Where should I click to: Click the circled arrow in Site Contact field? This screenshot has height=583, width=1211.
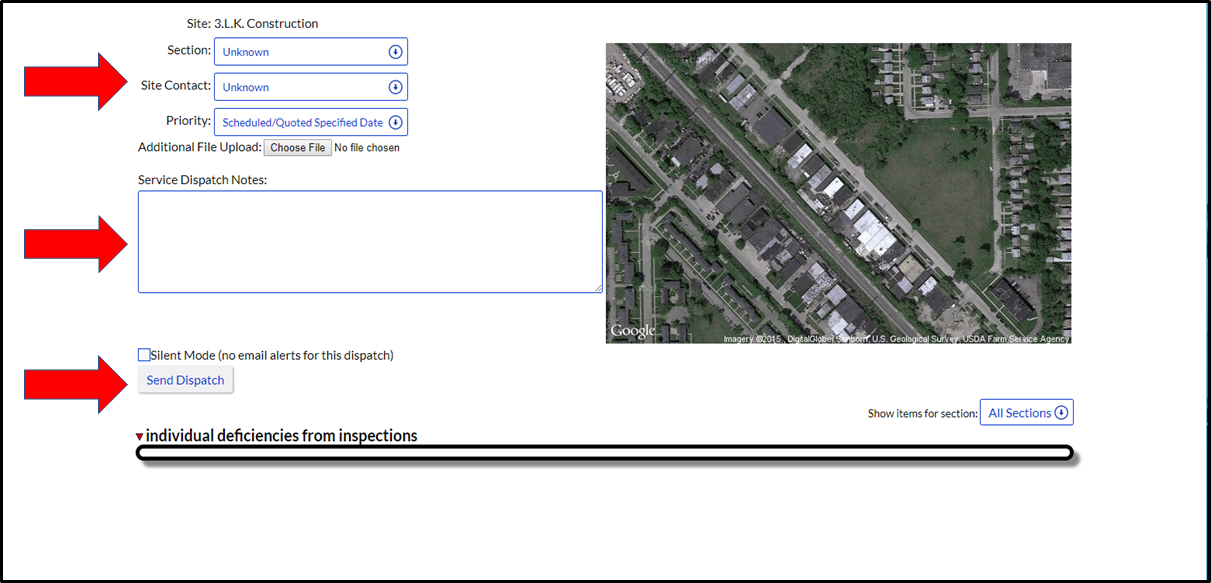(395, 87)
